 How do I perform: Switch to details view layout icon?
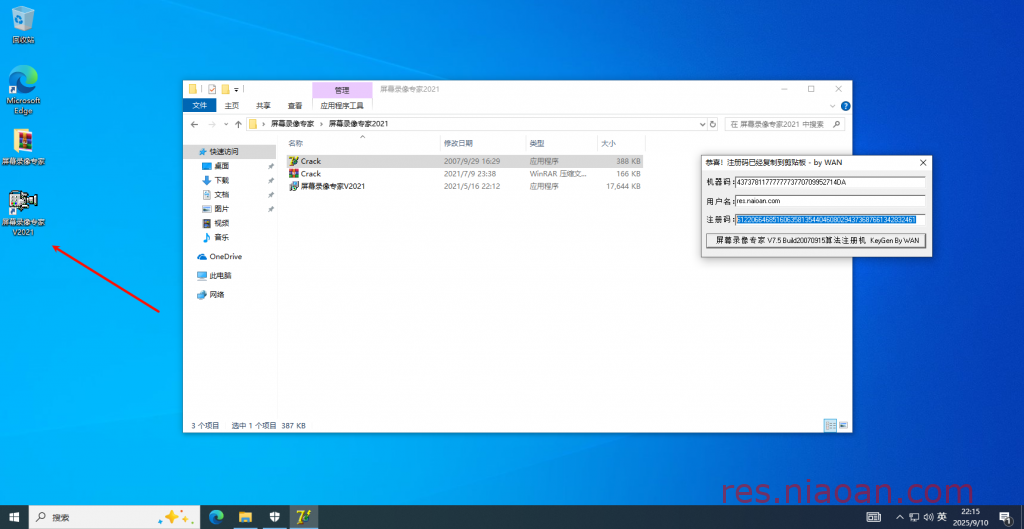click(830, 425)
